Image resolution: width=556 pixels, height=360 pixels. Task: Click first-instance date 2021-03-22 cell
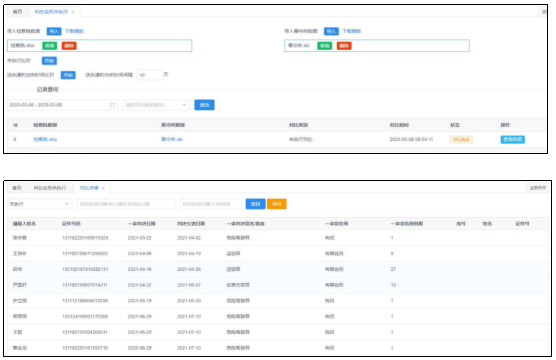click(140, 238)
